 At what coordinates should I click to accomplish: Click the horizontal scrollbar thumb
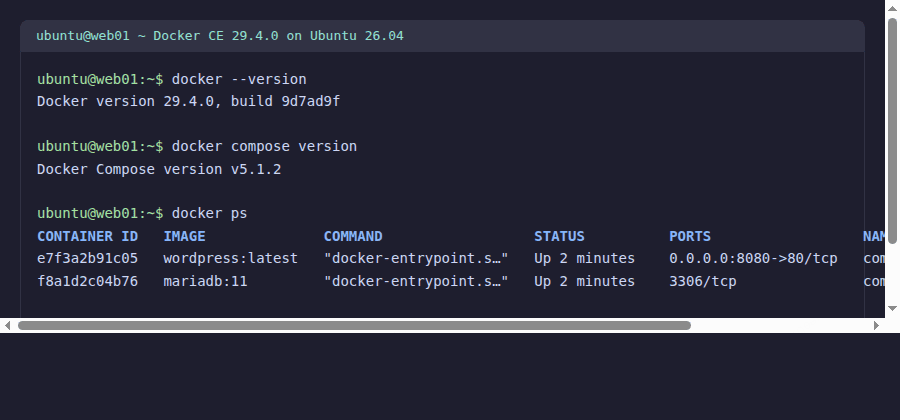(354, 325)
